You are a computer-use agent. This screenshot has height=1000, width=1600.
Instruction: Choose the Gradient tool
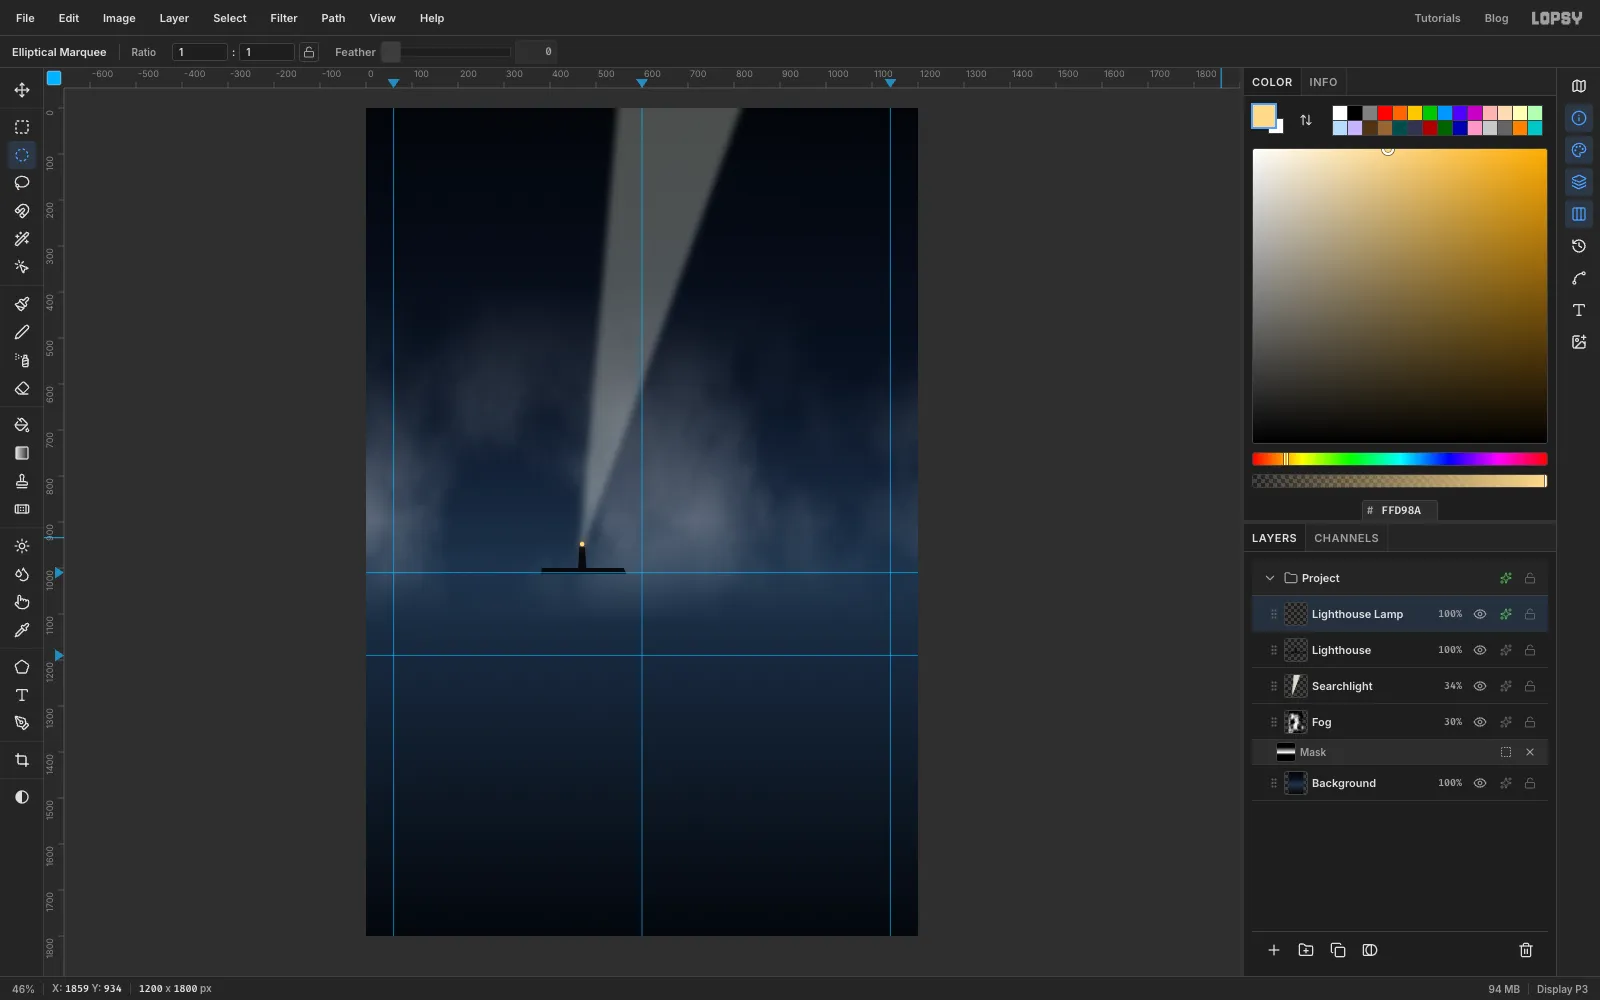tap(22, 453)
